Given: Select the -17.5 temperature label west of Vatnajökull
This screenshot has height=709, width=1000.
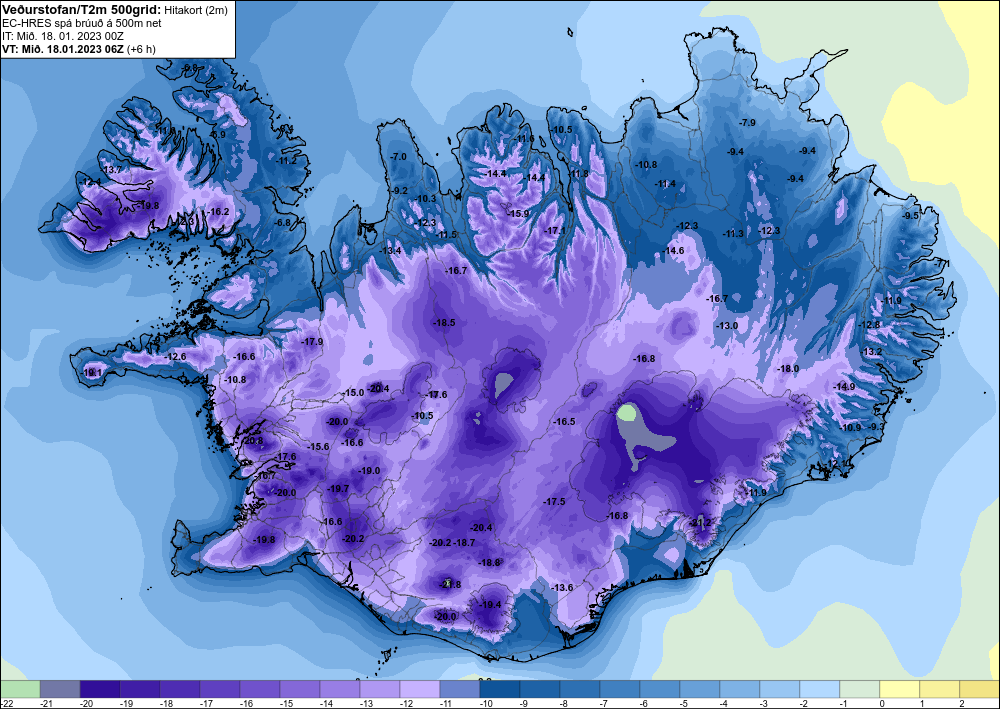Looking at the screenshot, I should tap(554, 502).
